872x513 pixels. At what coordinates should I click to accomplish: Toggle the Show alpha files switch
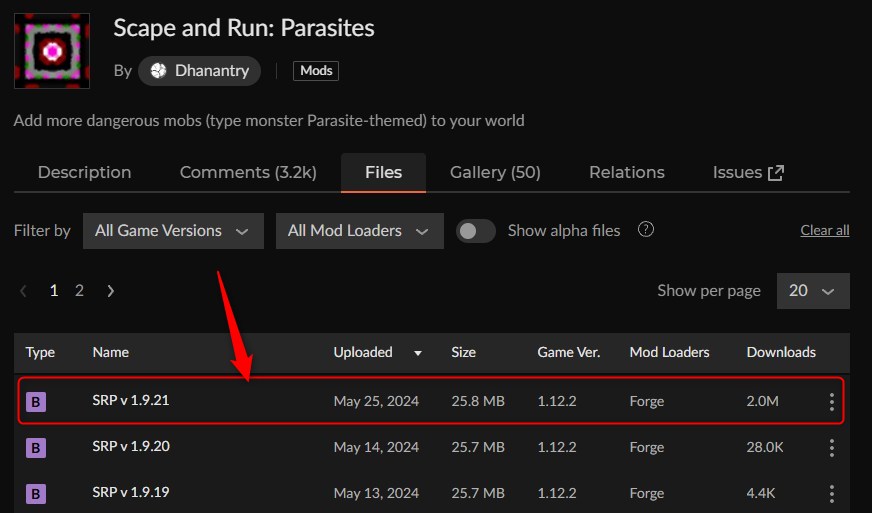(475, 231)
